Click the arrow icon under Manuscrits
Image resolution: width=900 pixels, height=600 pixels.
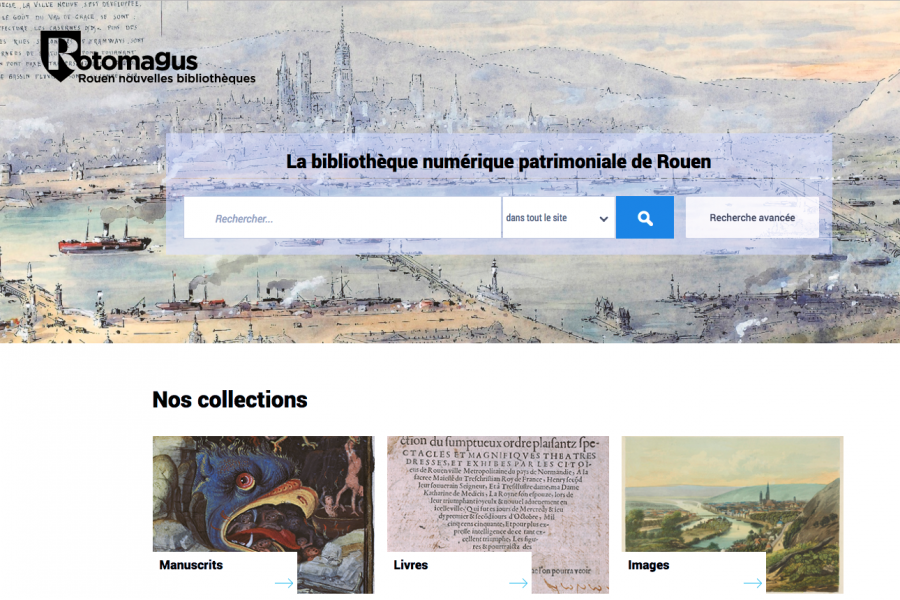tap(284, 583)
